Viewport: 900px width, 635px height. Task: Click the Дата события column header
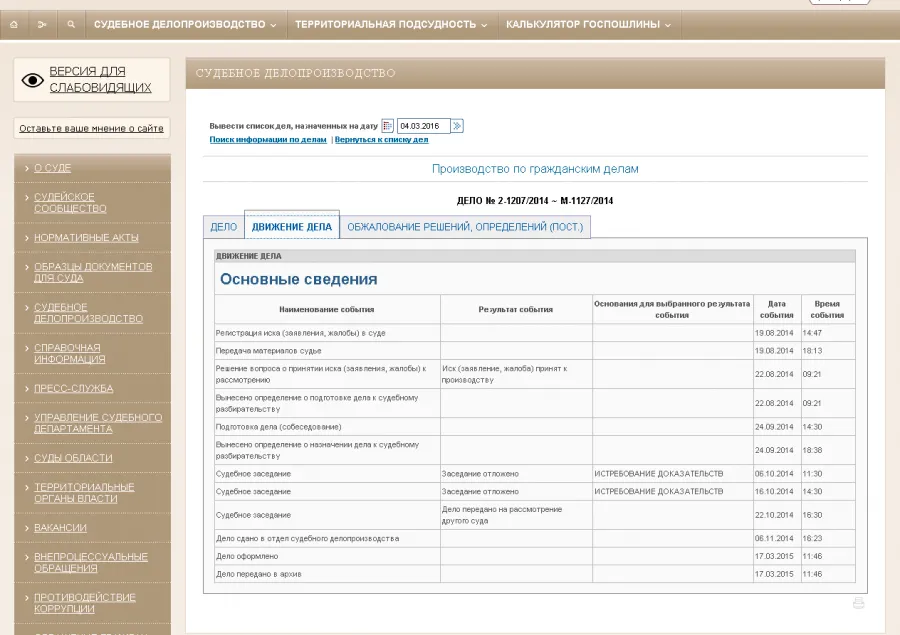(x=777, y=309)
